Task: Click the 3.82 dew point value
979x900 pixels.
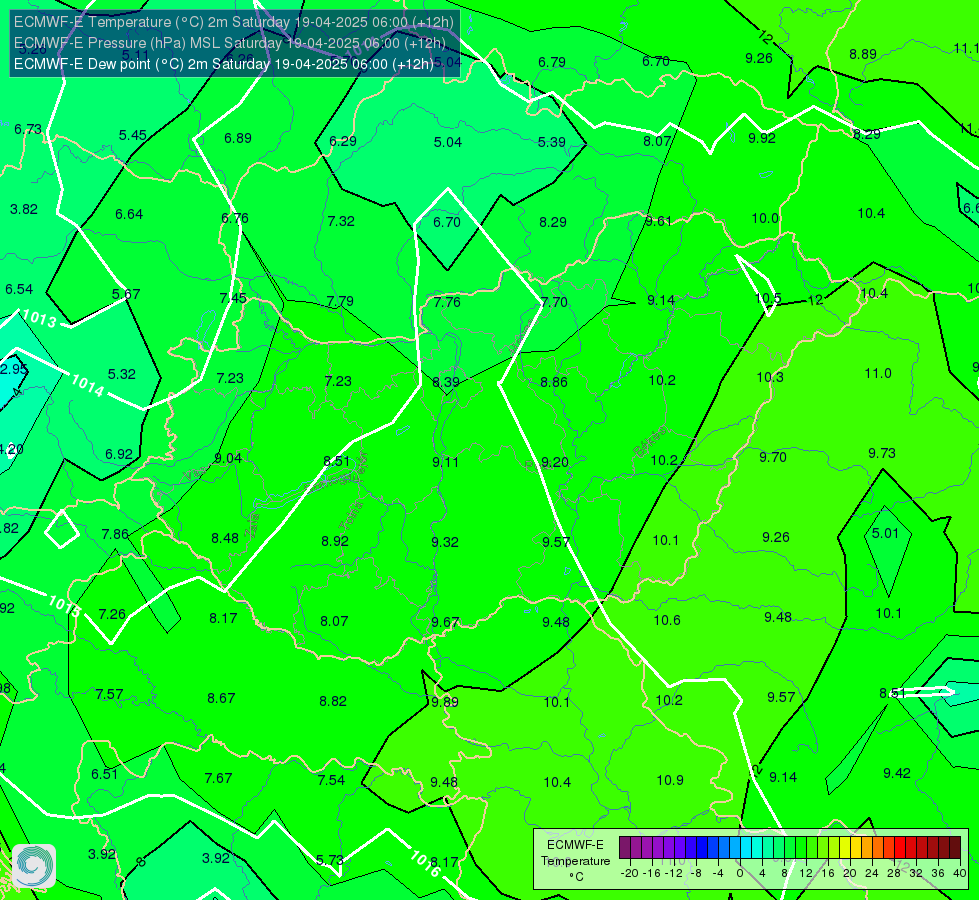Action: (24, 209)
